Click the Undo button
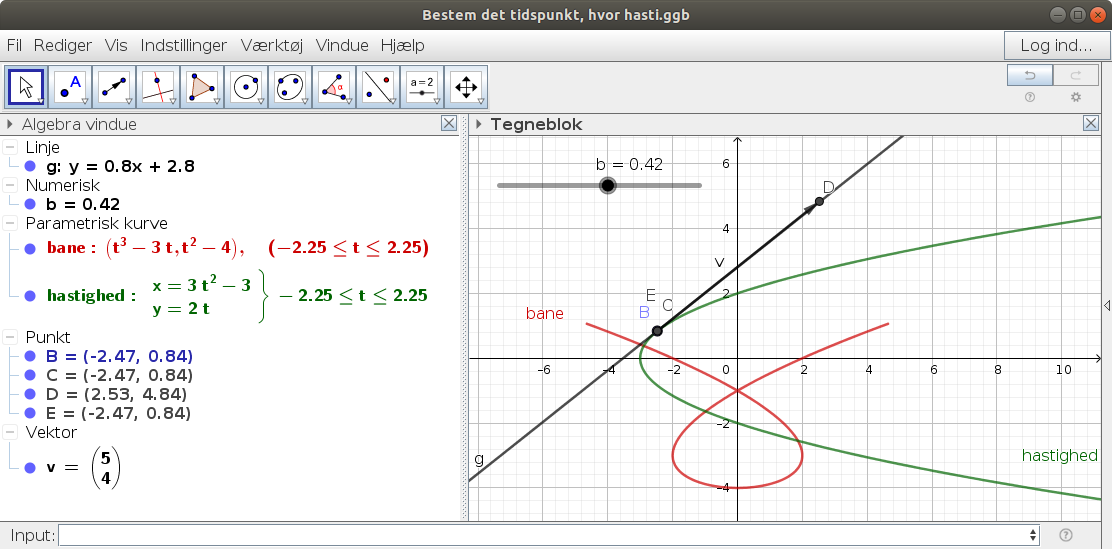The image size is (1112, 549). point(1030,75)
